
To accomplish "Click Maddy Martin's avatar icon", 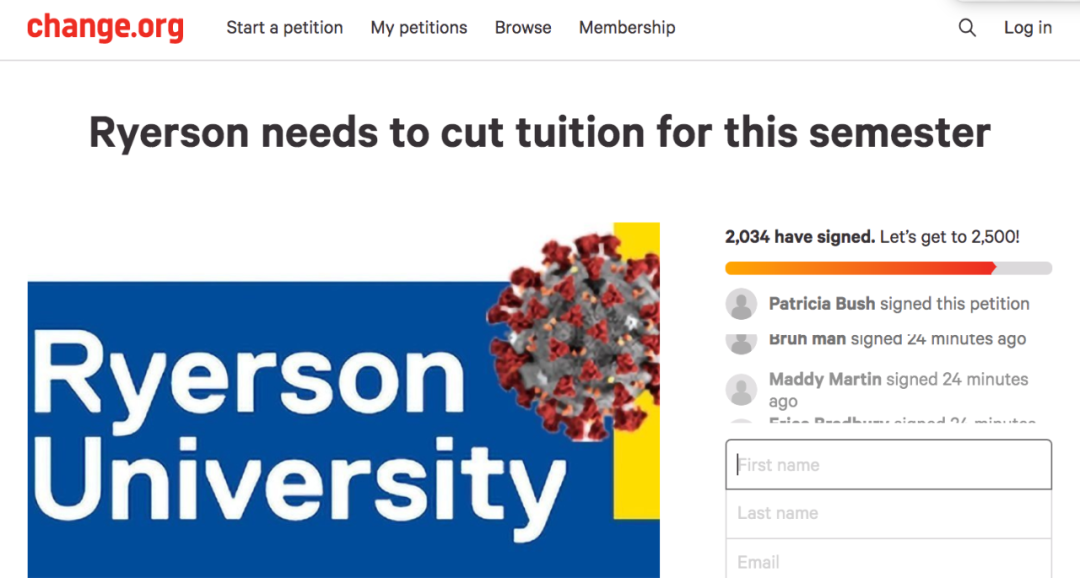I will pos(741,389).
